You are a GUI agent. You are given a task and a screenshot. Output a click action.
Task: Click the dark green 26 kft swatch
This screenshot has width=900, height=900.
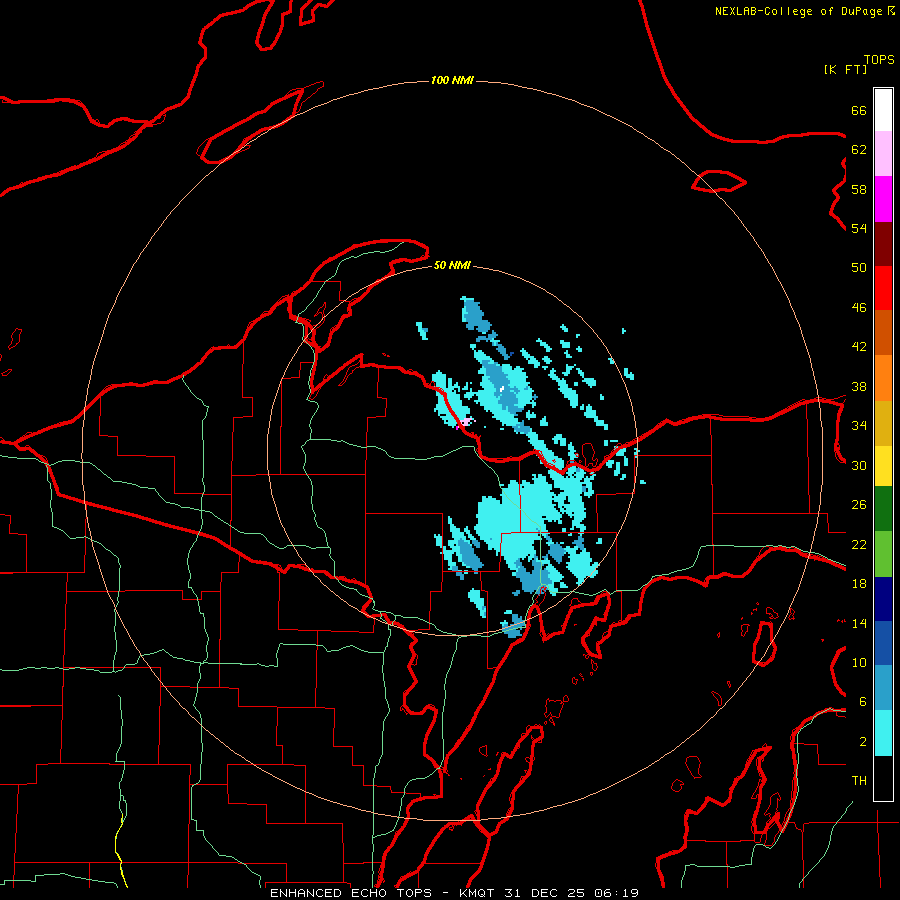click(883, 509)
